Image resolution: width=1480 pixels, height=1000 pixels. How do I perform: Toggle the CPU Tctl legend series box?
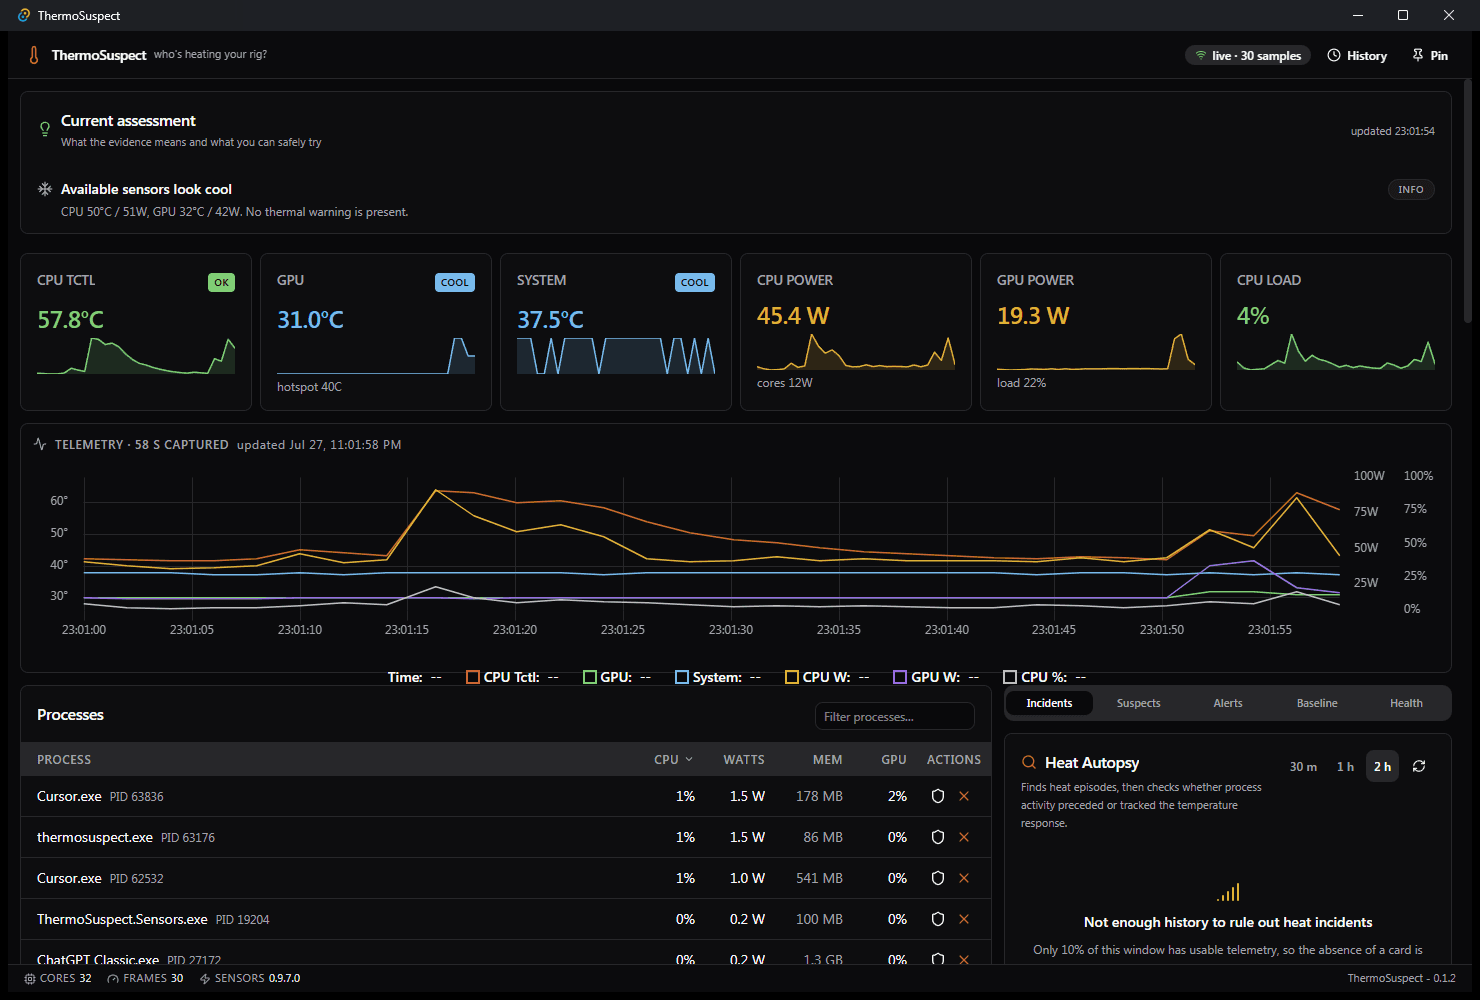pos(473,677)
